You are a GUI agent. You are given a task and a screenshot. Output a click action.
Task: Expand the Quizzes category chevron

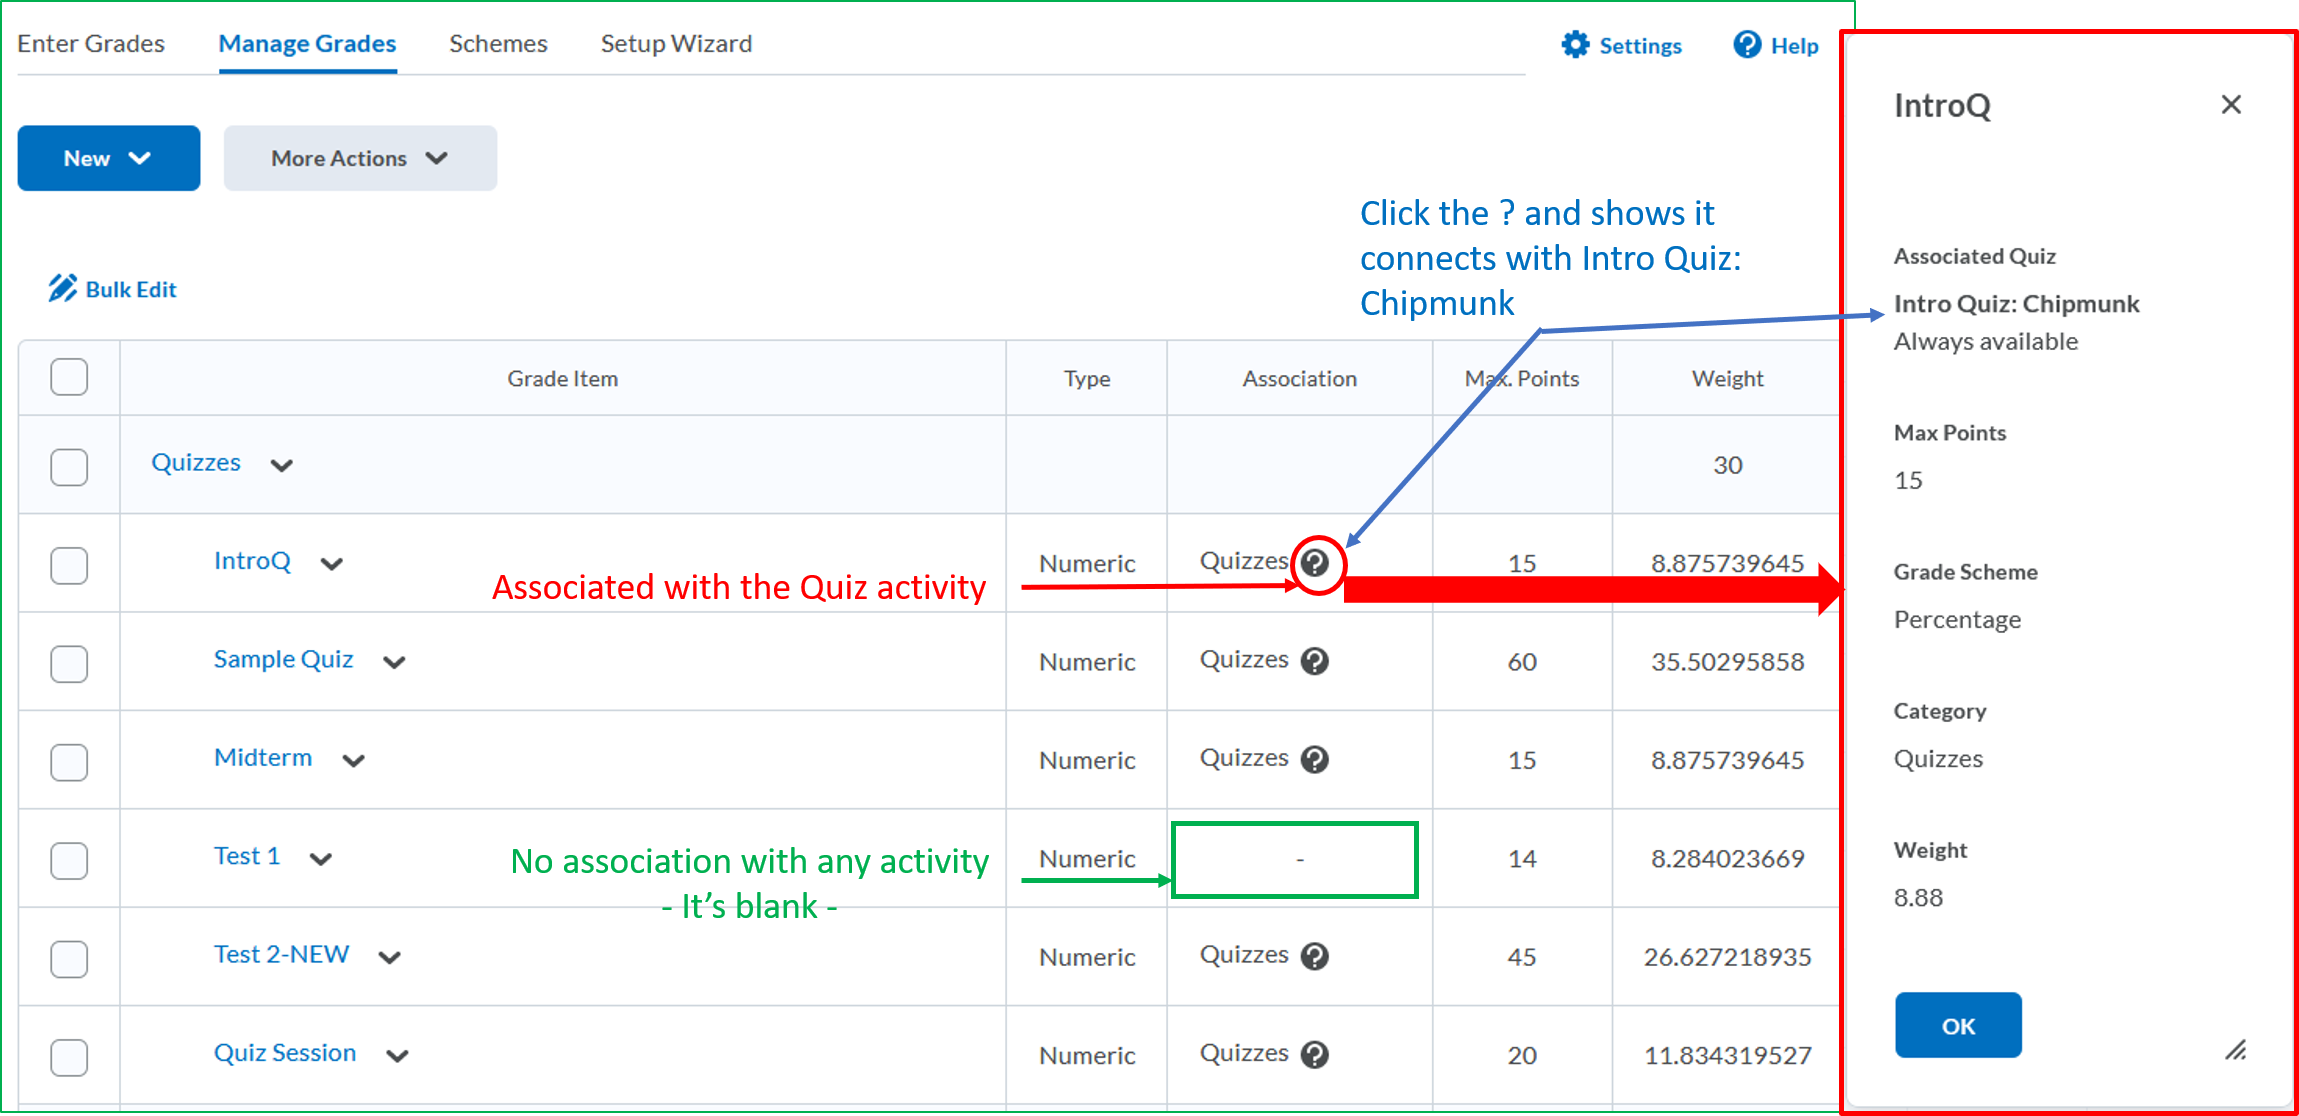pyautogui.click(x=282, y=465)
